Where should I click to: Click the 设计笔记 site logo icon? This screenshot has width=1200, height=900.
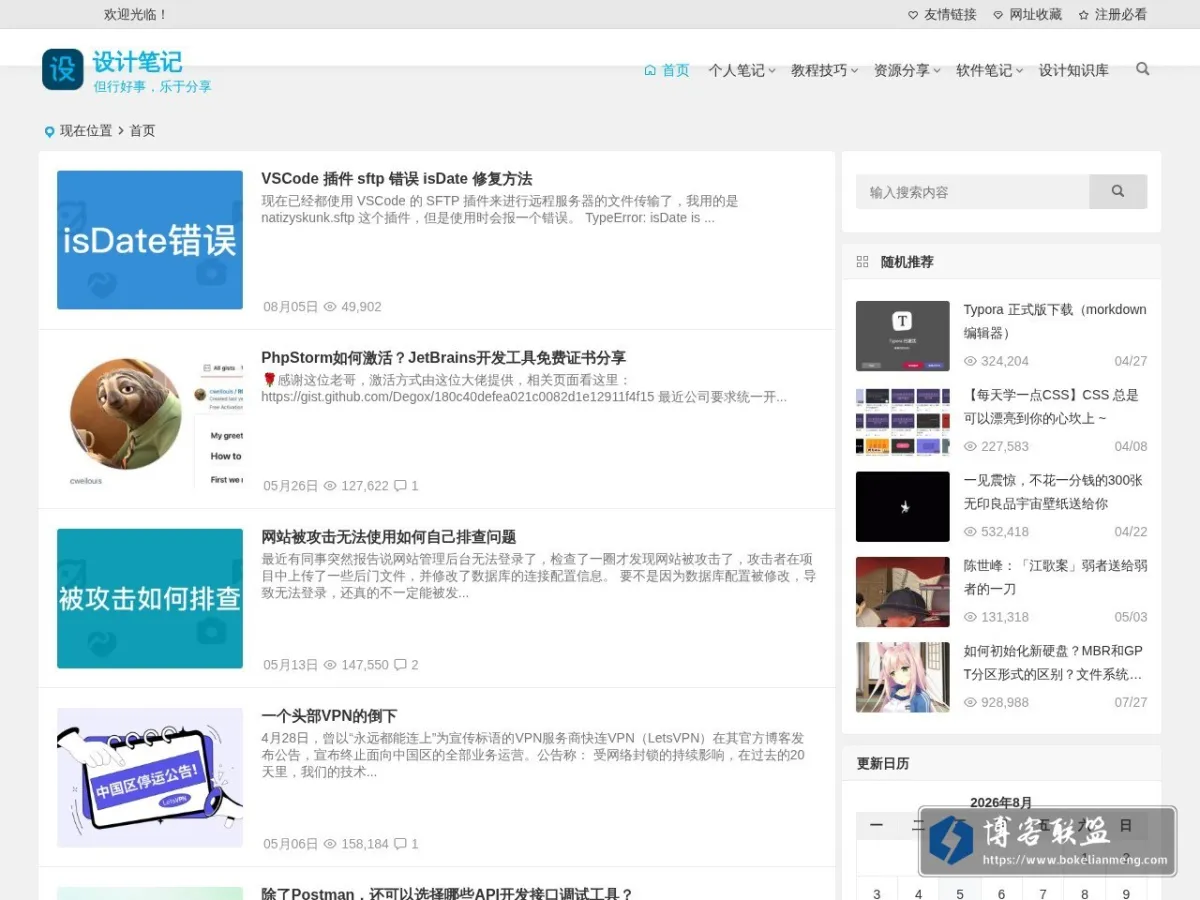click(63, 70)
